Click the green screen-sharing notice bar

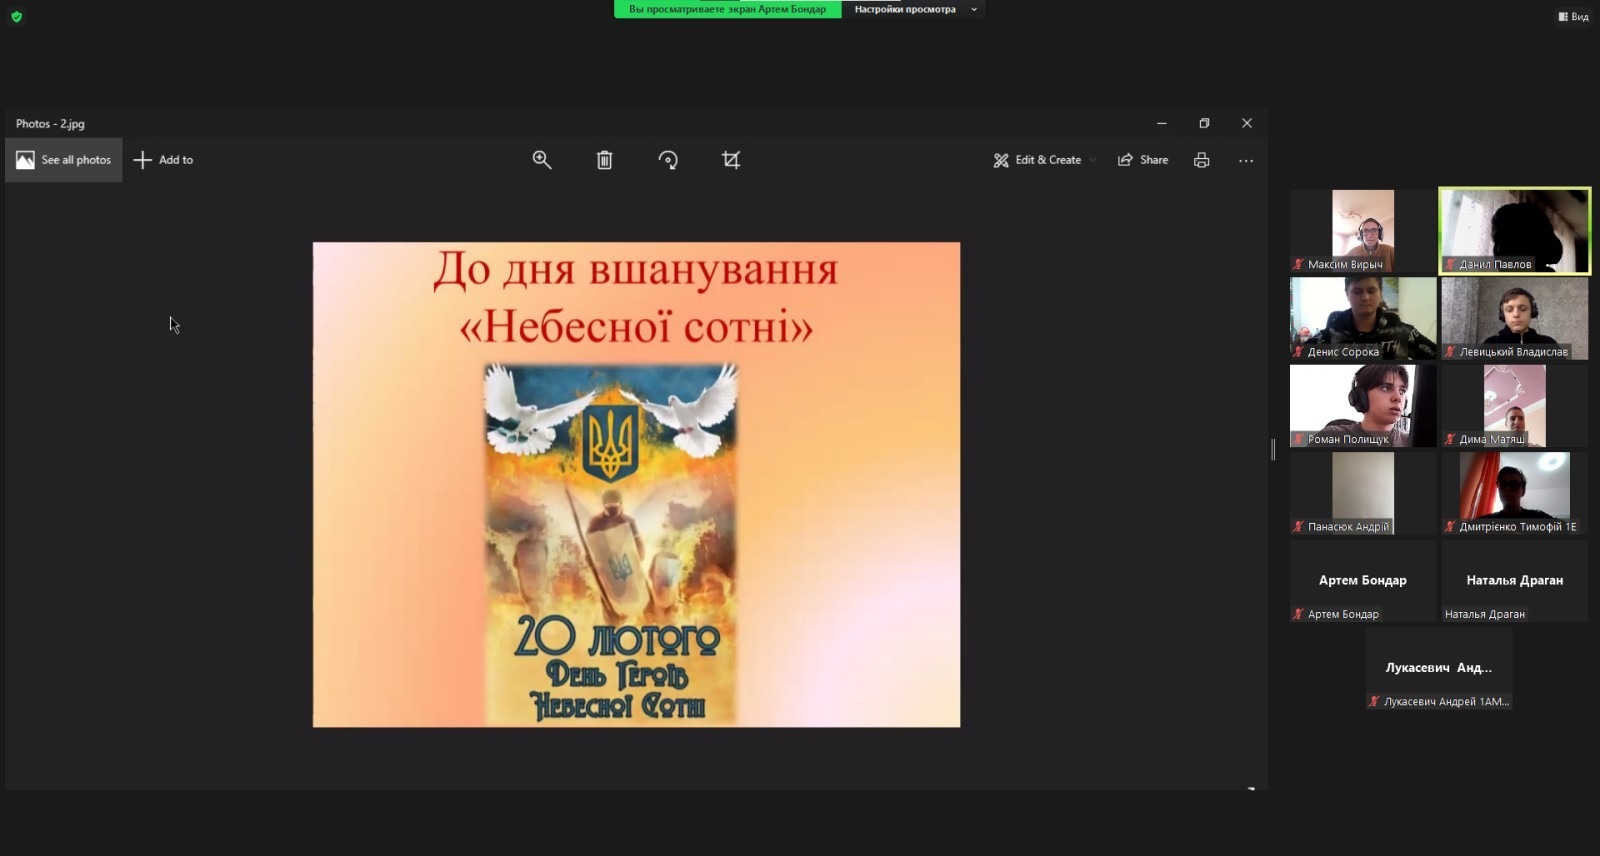pyautogui.click(x=728, y=9)
